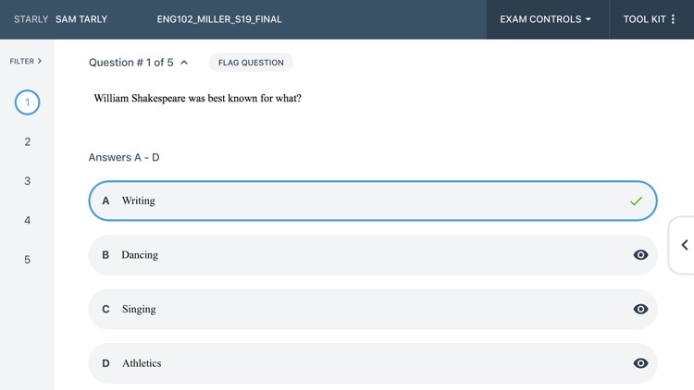This screenshot has width=694, height=390.
Task: Expand the Filter sidebar arrow
Action: 39,61
